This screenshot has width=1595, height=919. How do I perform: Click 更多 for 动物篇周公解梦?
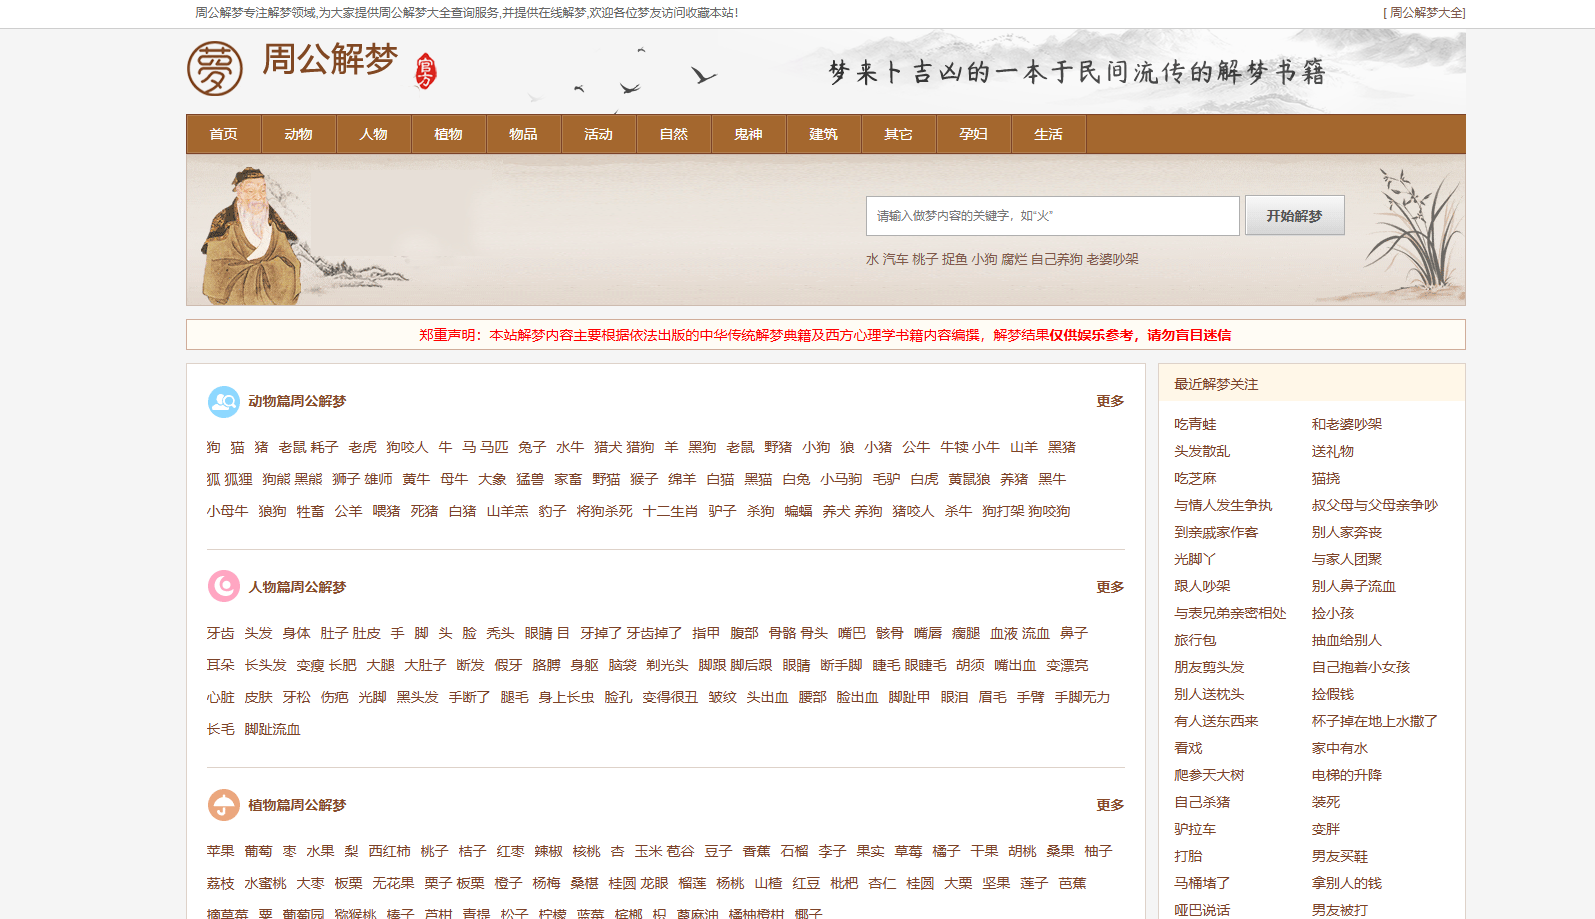(x=1110, y=401)
